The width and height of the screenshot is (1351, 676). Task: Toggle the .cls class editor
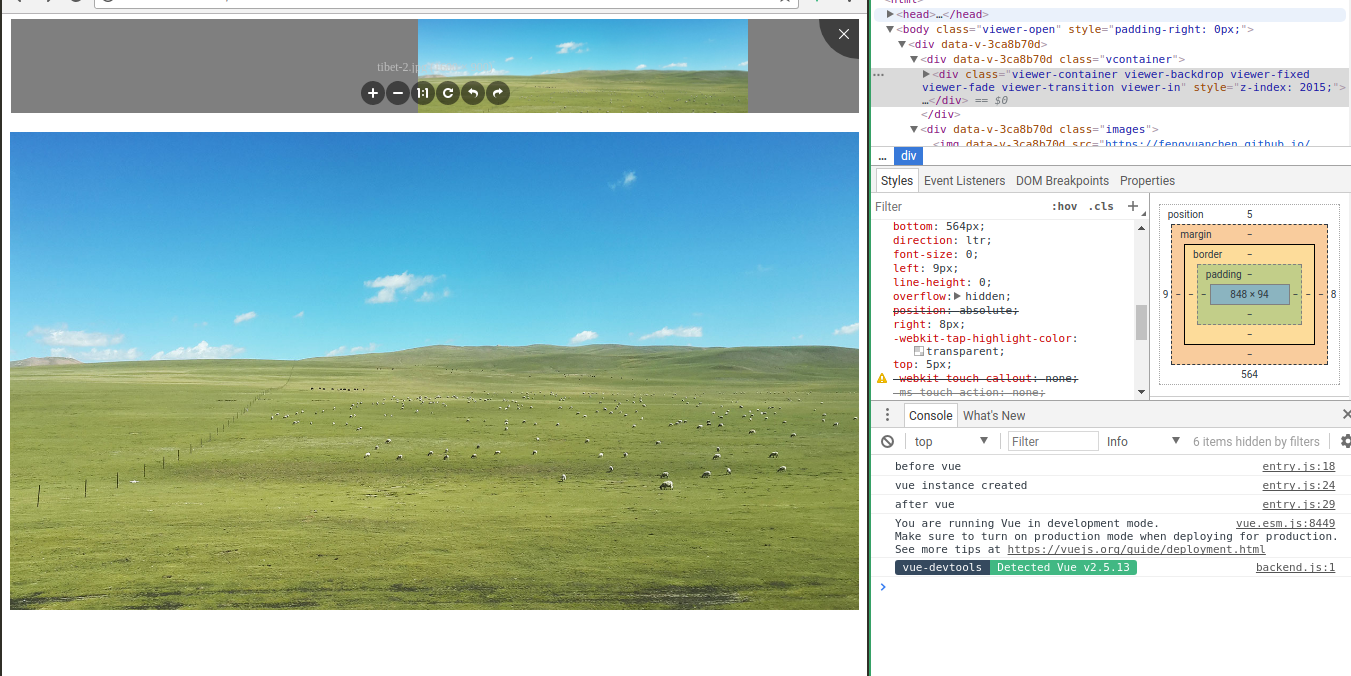pyautogui.click(x=1100, y=206)
